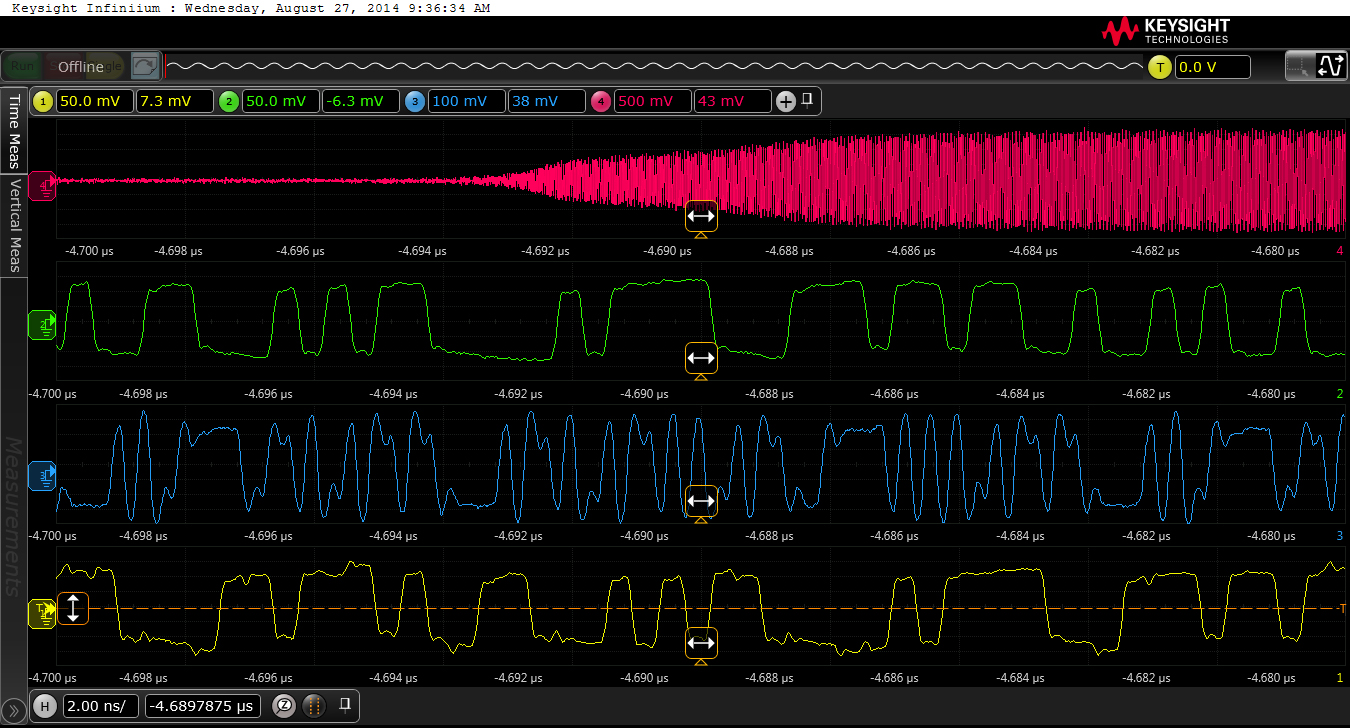1350x728 pixels.
Task: Click the trigger level 0.0 V field
Action: point(1212,67)
